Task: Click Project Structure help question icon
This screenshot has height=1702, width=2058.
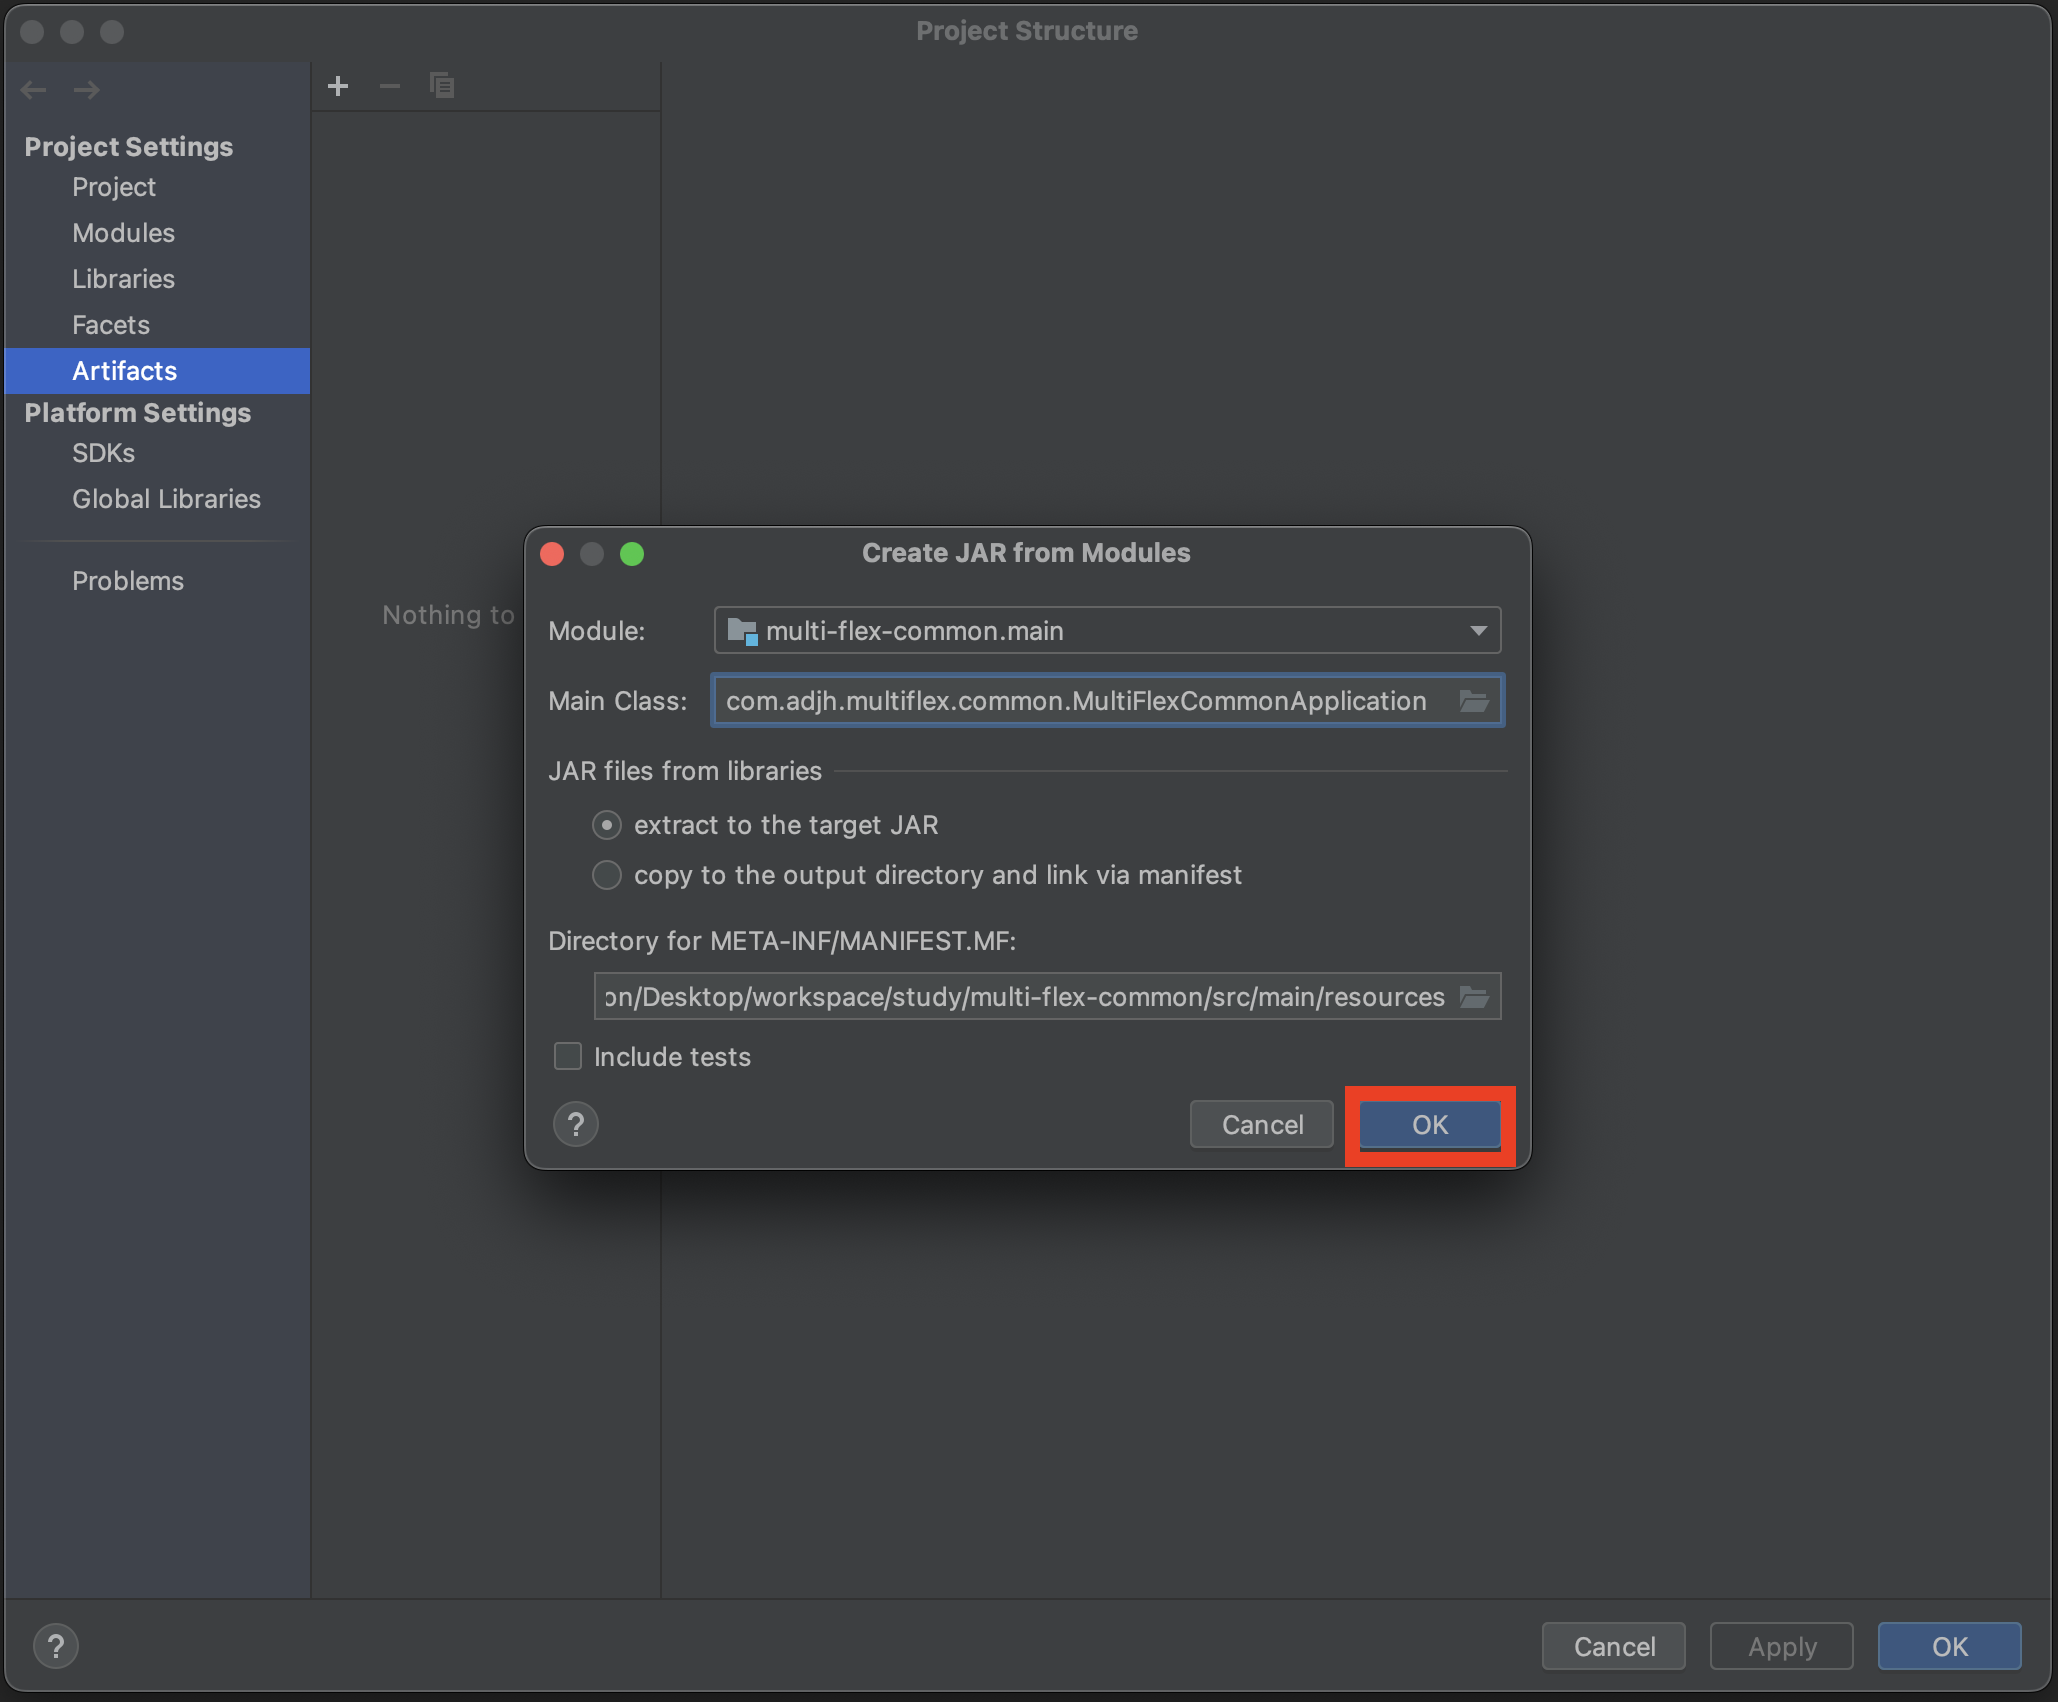Action: coord(56,1646)
